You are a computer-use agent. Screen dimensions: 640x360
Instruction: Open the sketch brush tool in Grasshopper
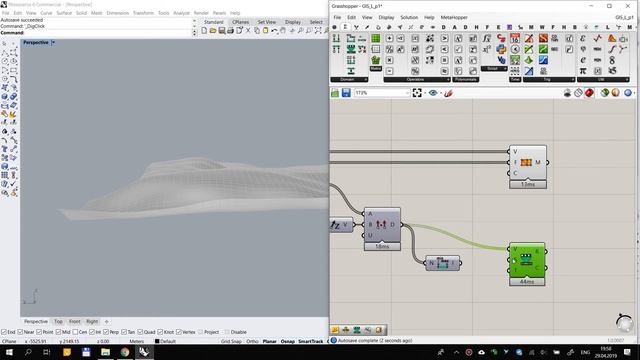(448, 93)
